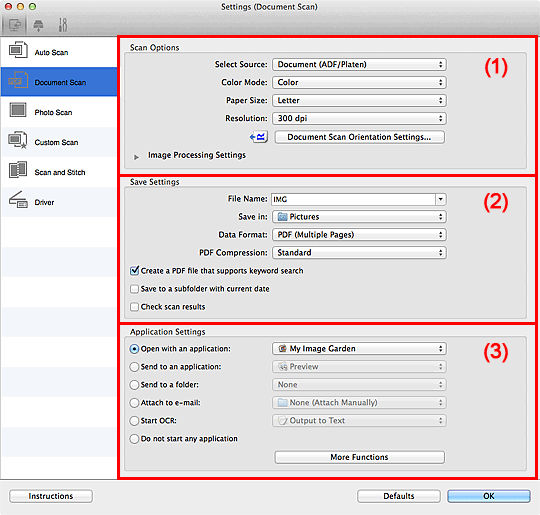Toggle Create a PDF file that supports keyword search
Image resolution: width=540 pixels, height=515 pixels.
click(134, 270)
